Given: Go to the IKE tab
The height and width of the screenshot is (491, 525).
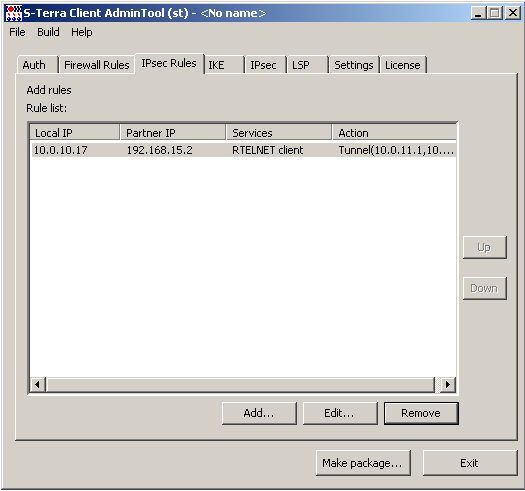Looking at the screenshot, I should [x=224, y=65].
